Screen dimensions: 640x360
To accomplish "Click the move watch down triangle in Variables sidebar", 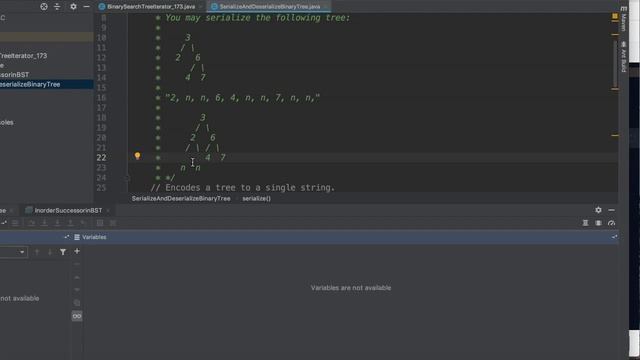I will point(77,290).
